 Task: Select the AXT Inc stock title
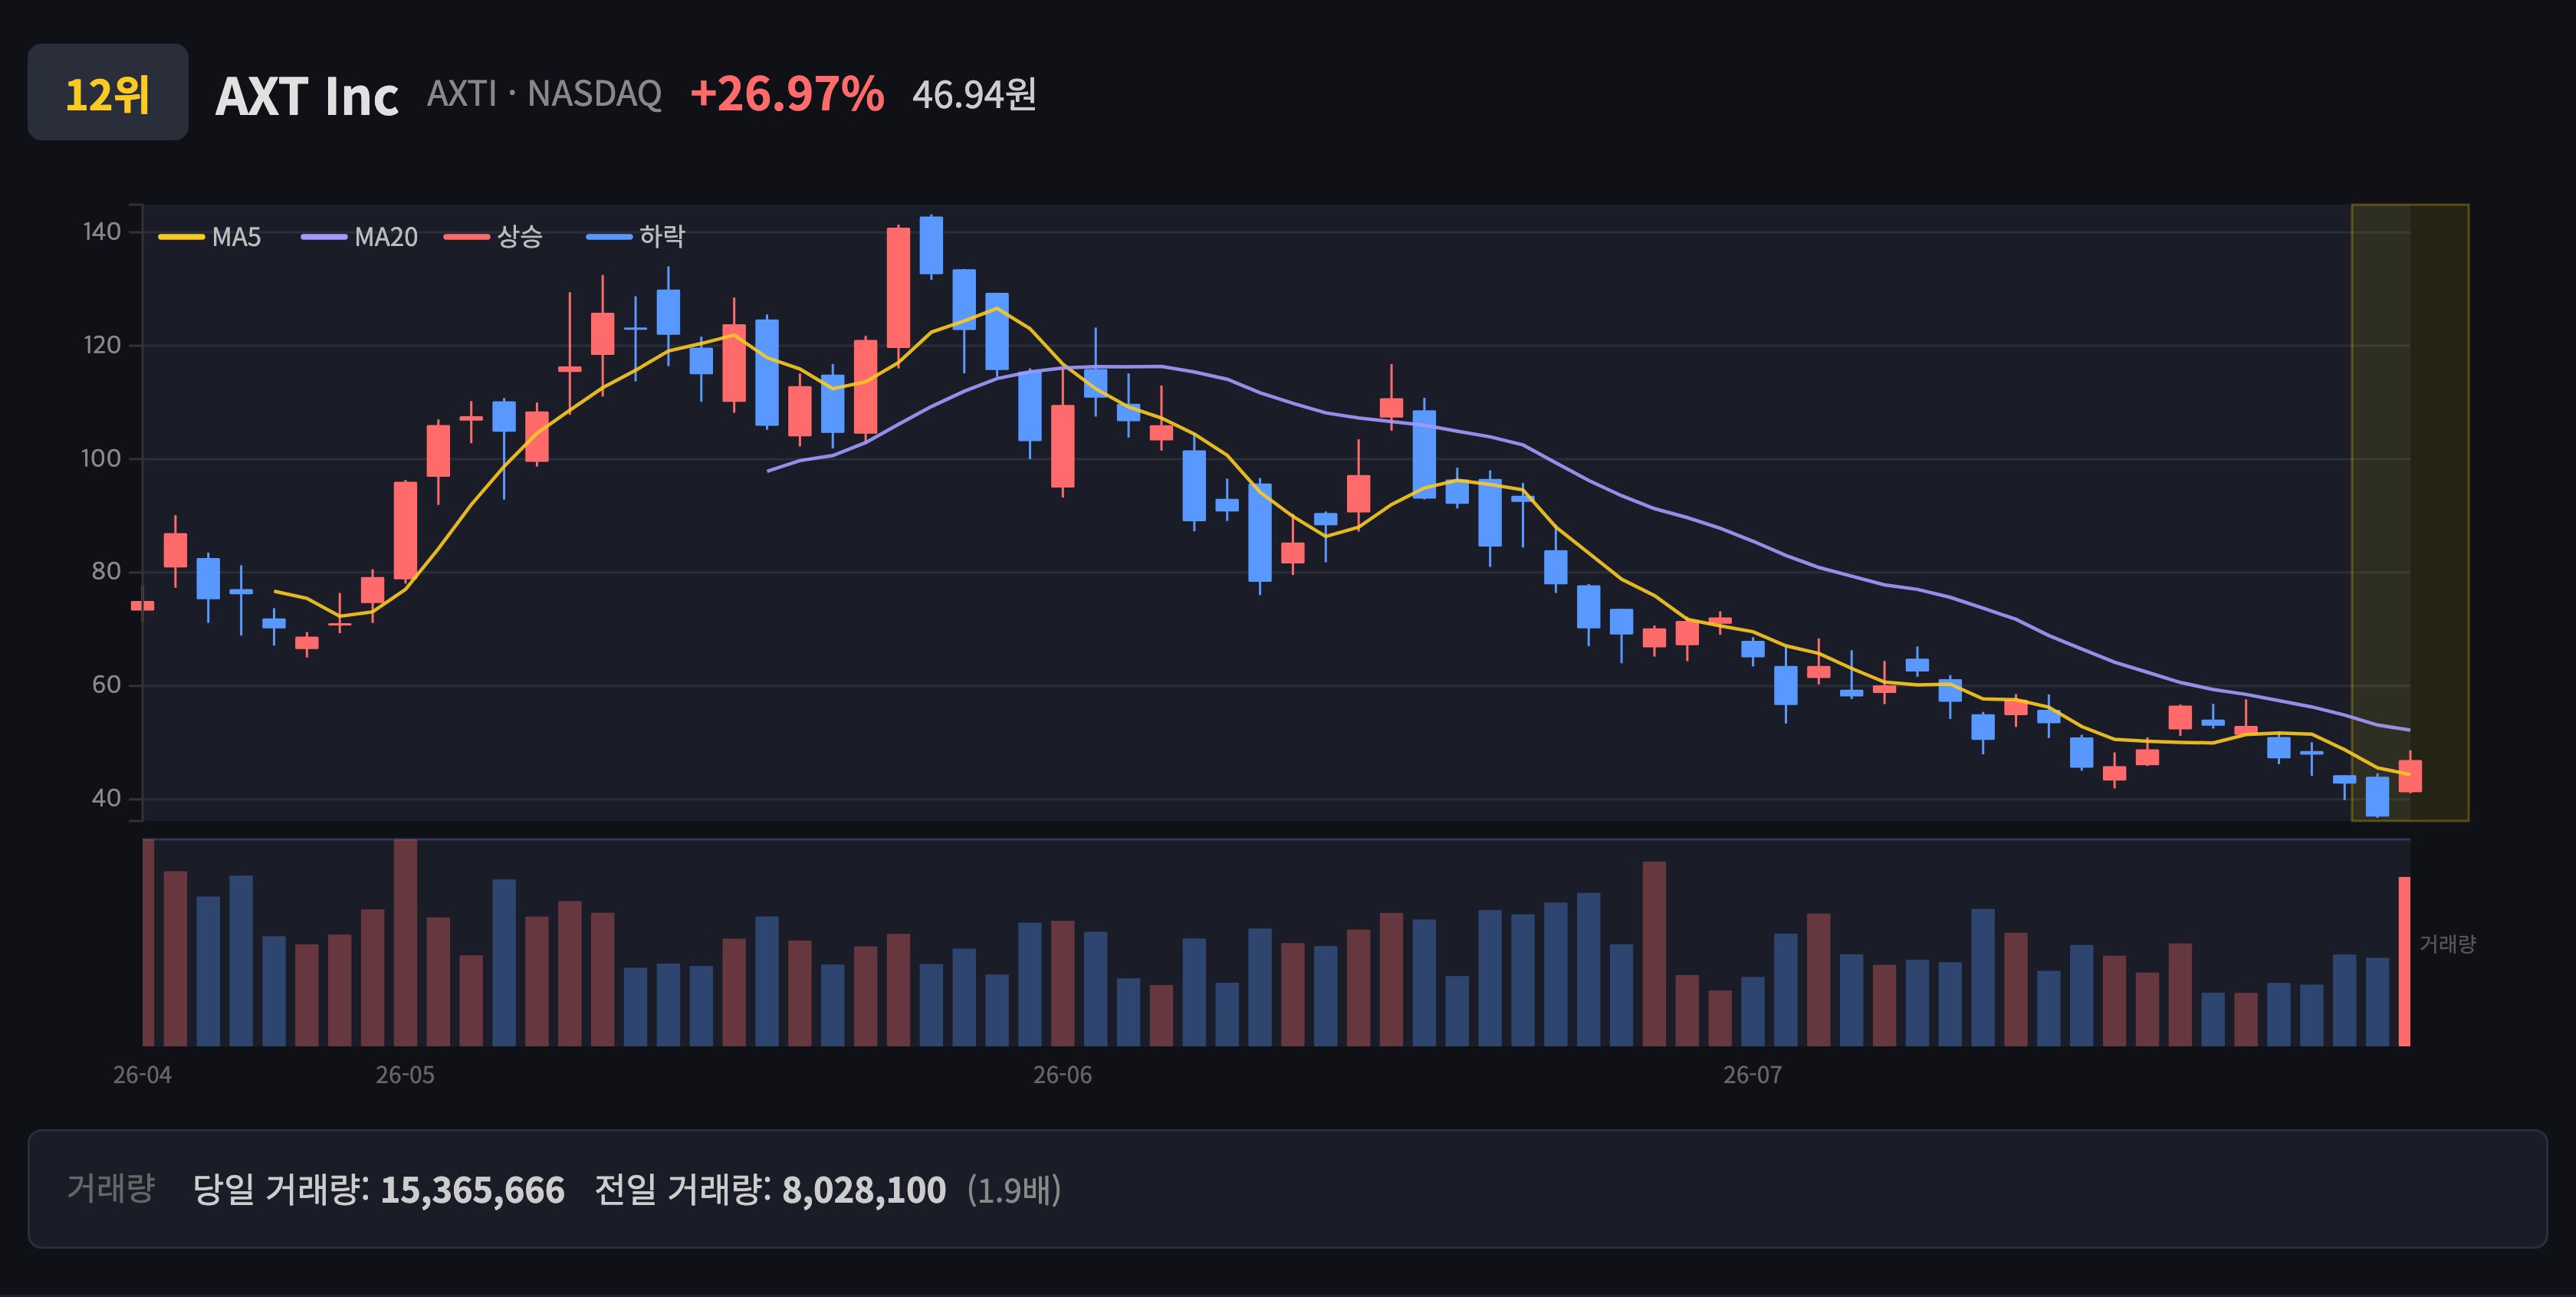coord(307,96)
